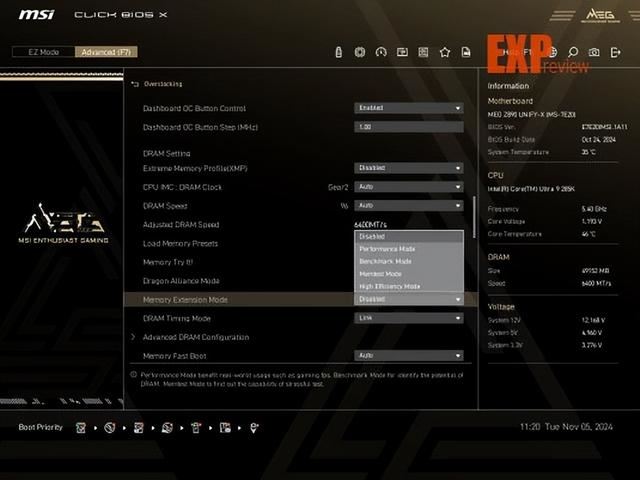Expand Advanced DRAM Configuration
This screenshot has width=640, height=480.
point(195,337)
